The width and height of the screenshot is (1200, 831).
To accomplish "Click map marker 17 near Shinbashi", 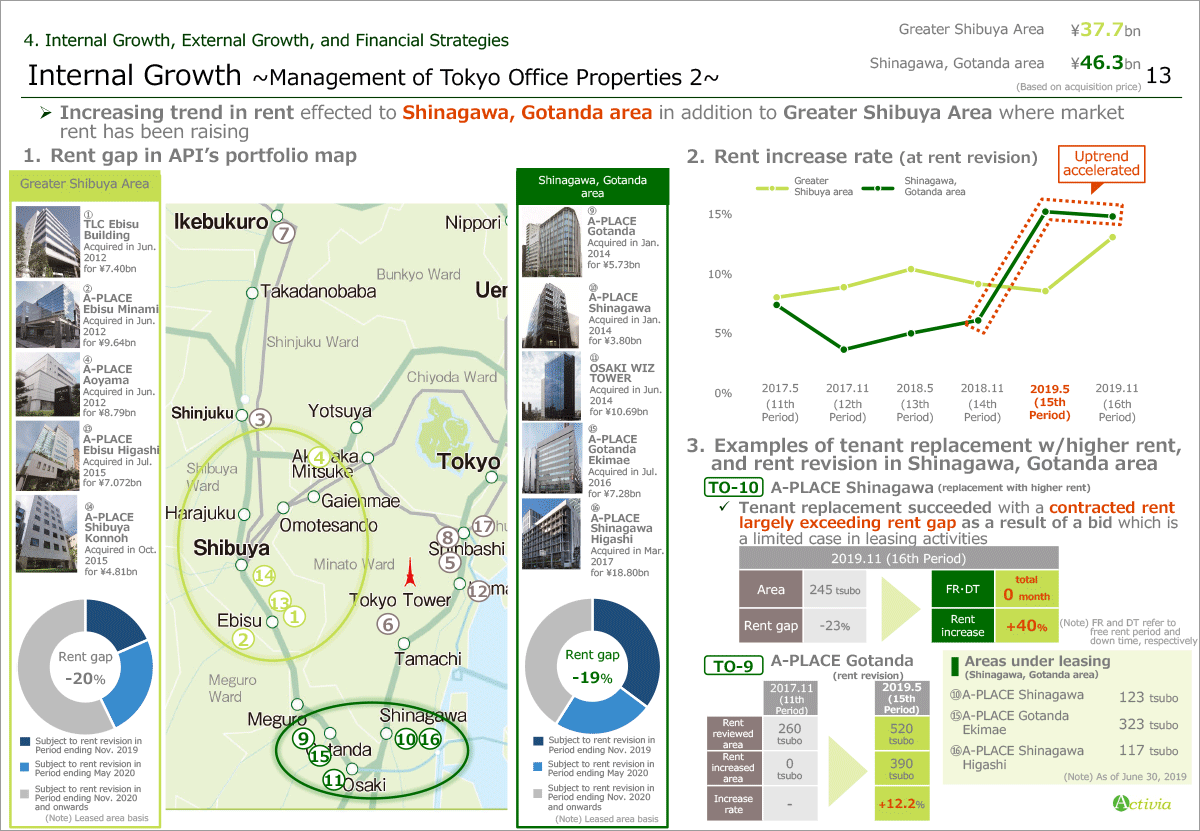I will click(483, 526).
